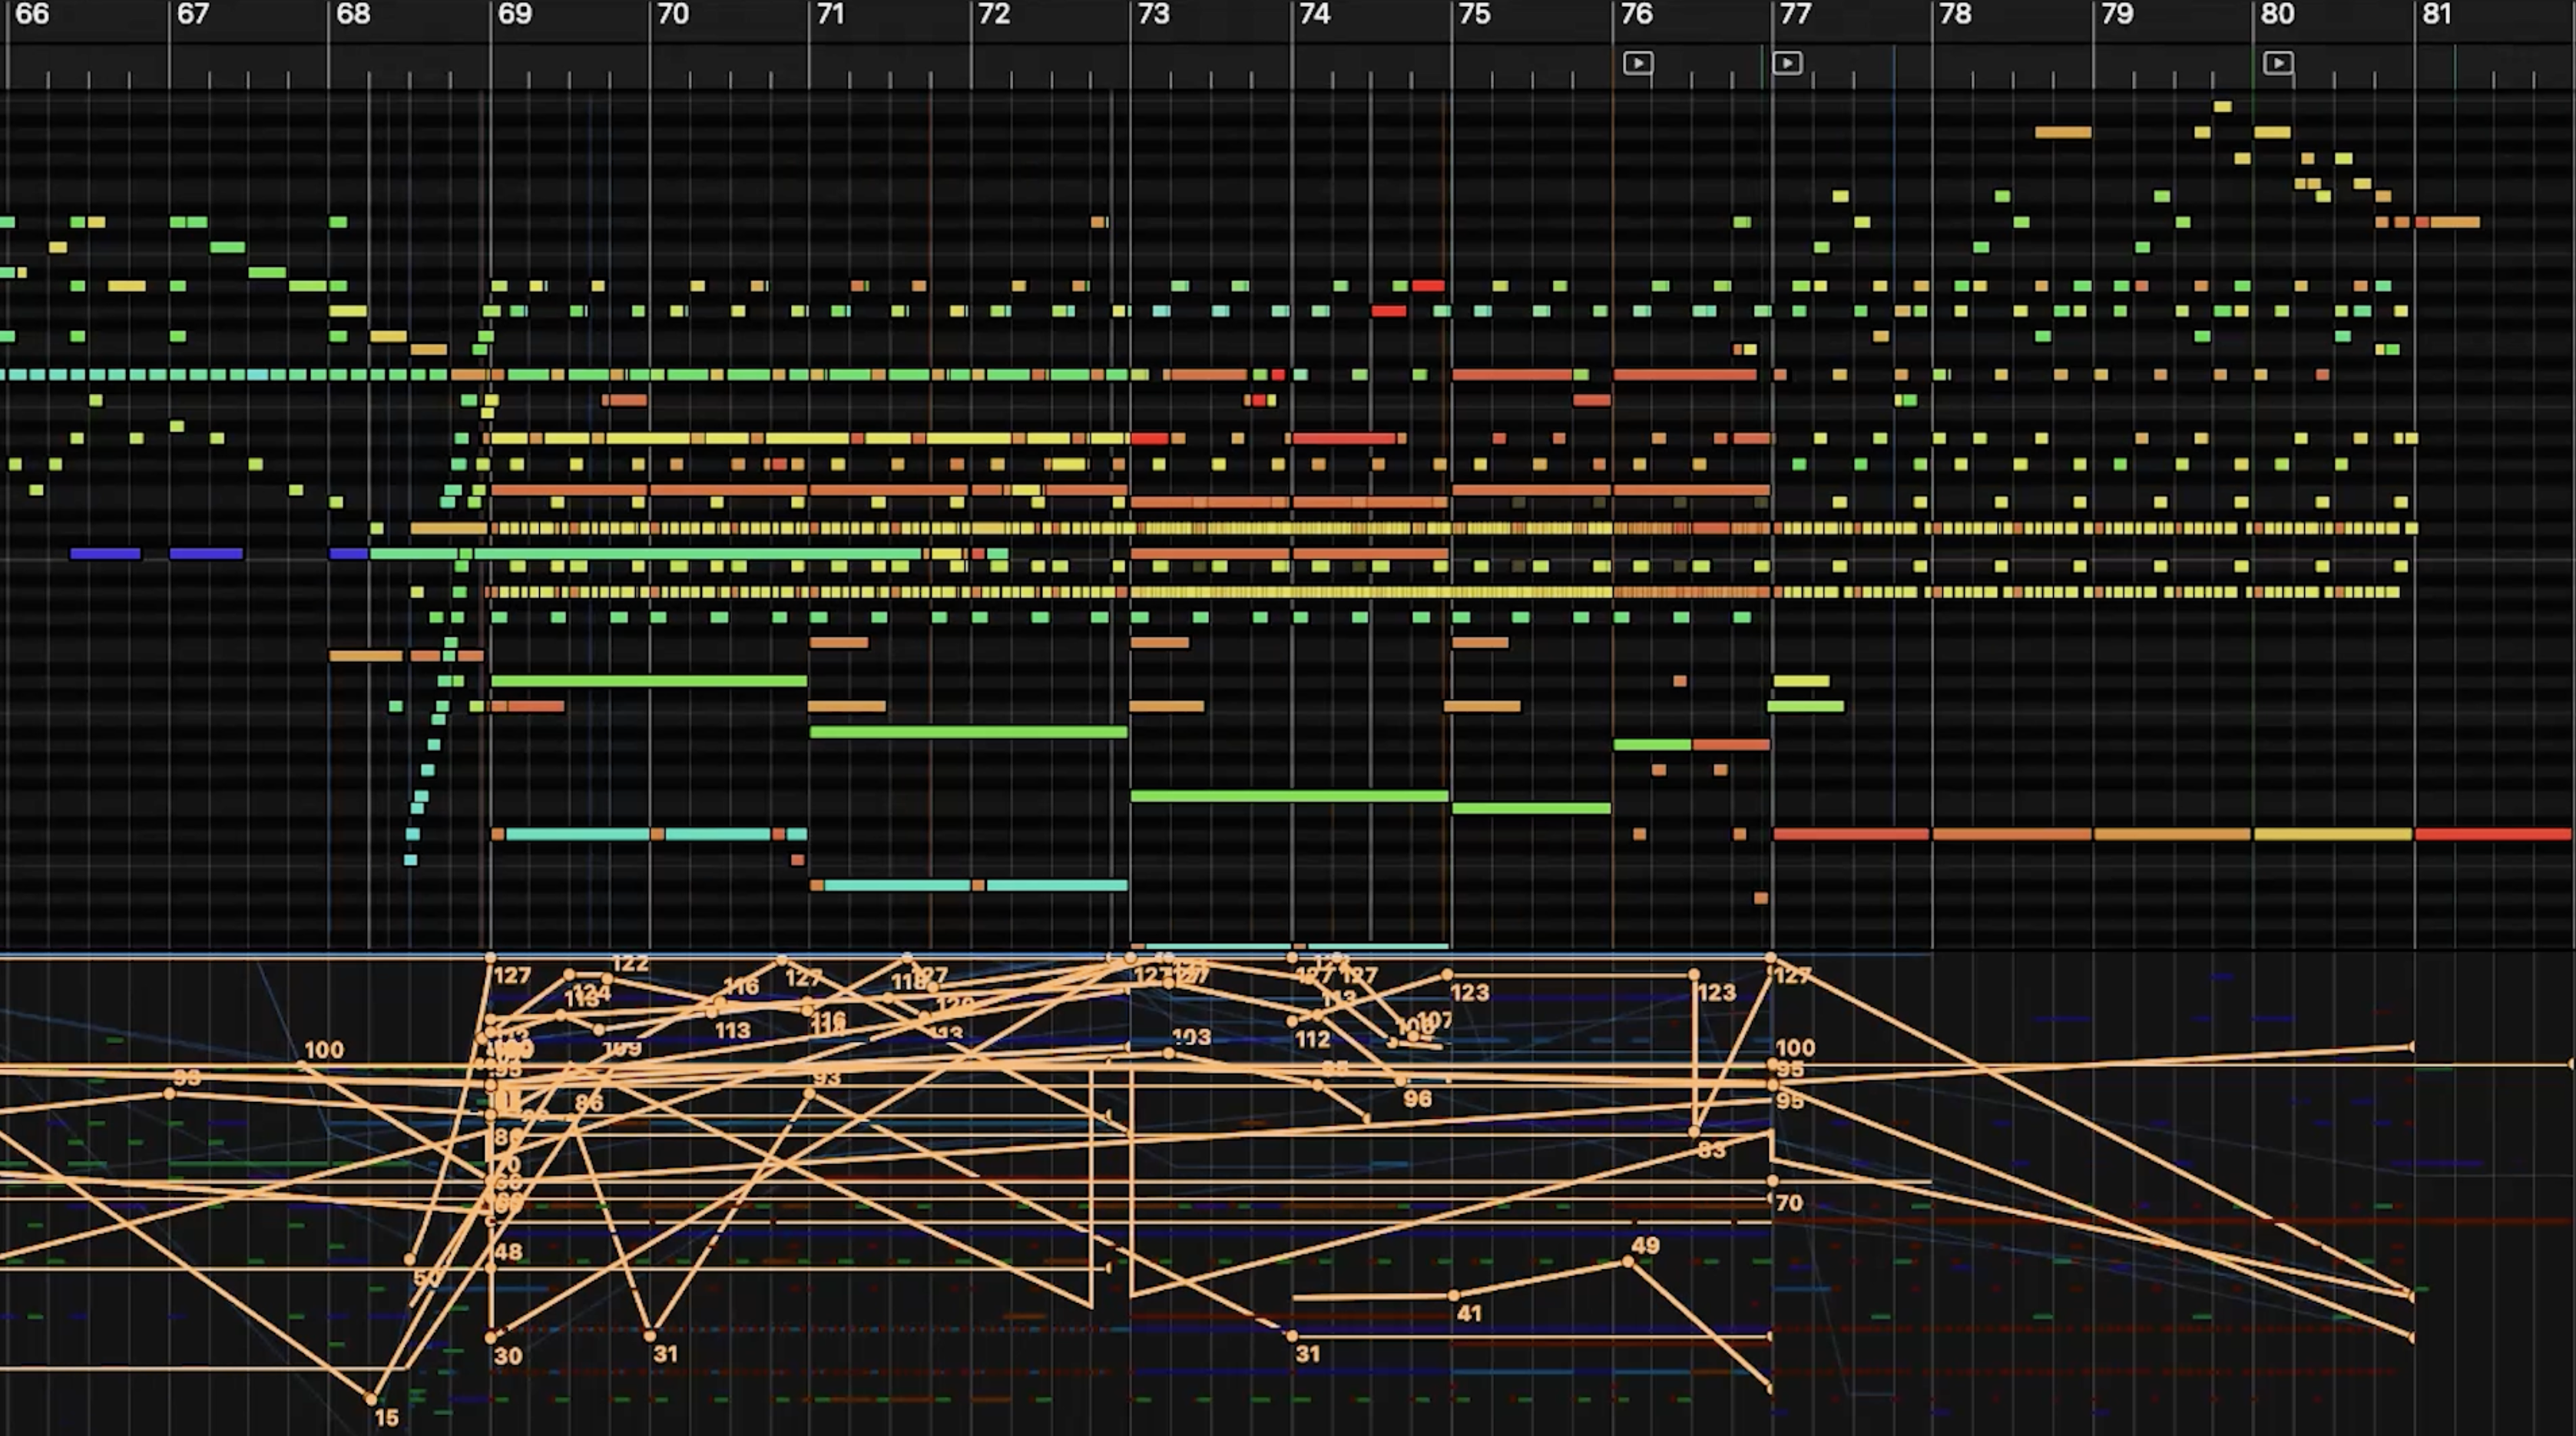The image size is (2576, 1436).
Task: Click bar number 66 in the ruler
Action: (32, 14)
